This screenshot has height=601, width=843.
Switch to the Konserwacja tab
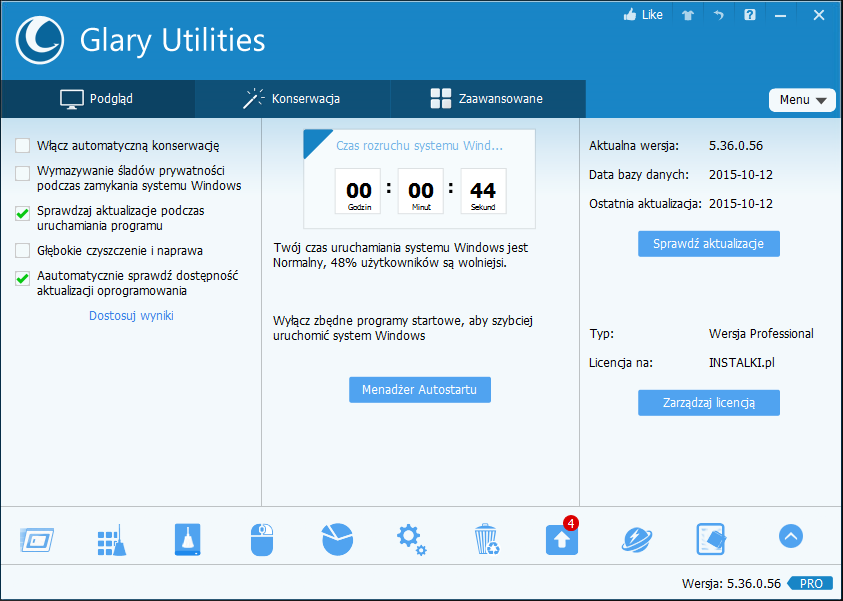(x=291, y=99)
